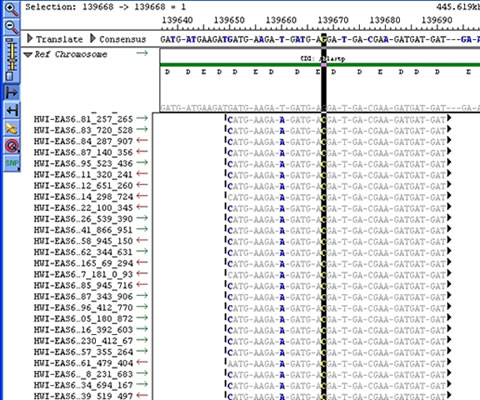
Task: Click red reverse arrow of read 61_479_404
Action: 142,362
